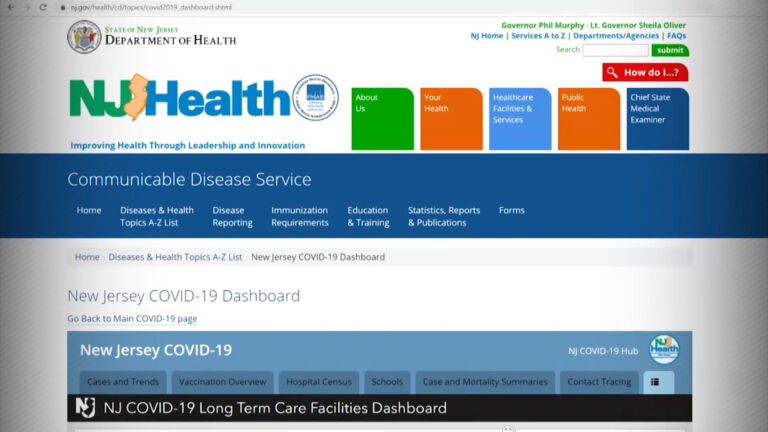Open the How do I...? button
This screenshot has width=768, height=432.
(x=645, y=72)
